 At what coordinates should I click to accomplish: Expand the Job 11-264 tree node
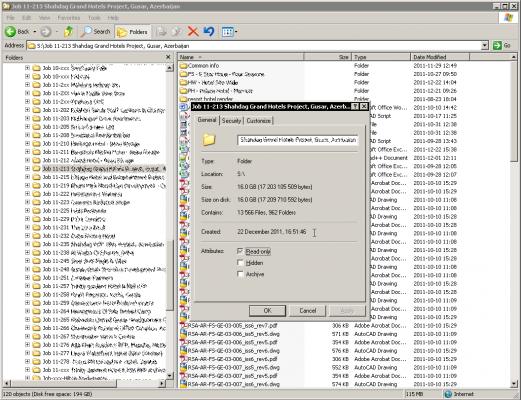tap(27, 311)
